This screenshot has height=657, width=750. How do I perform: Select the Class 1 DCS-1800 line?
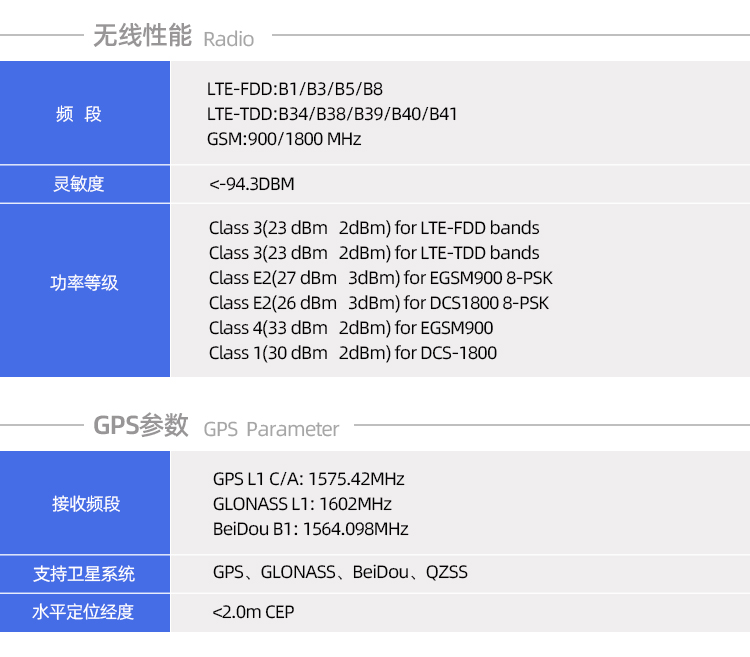(353, 353)
